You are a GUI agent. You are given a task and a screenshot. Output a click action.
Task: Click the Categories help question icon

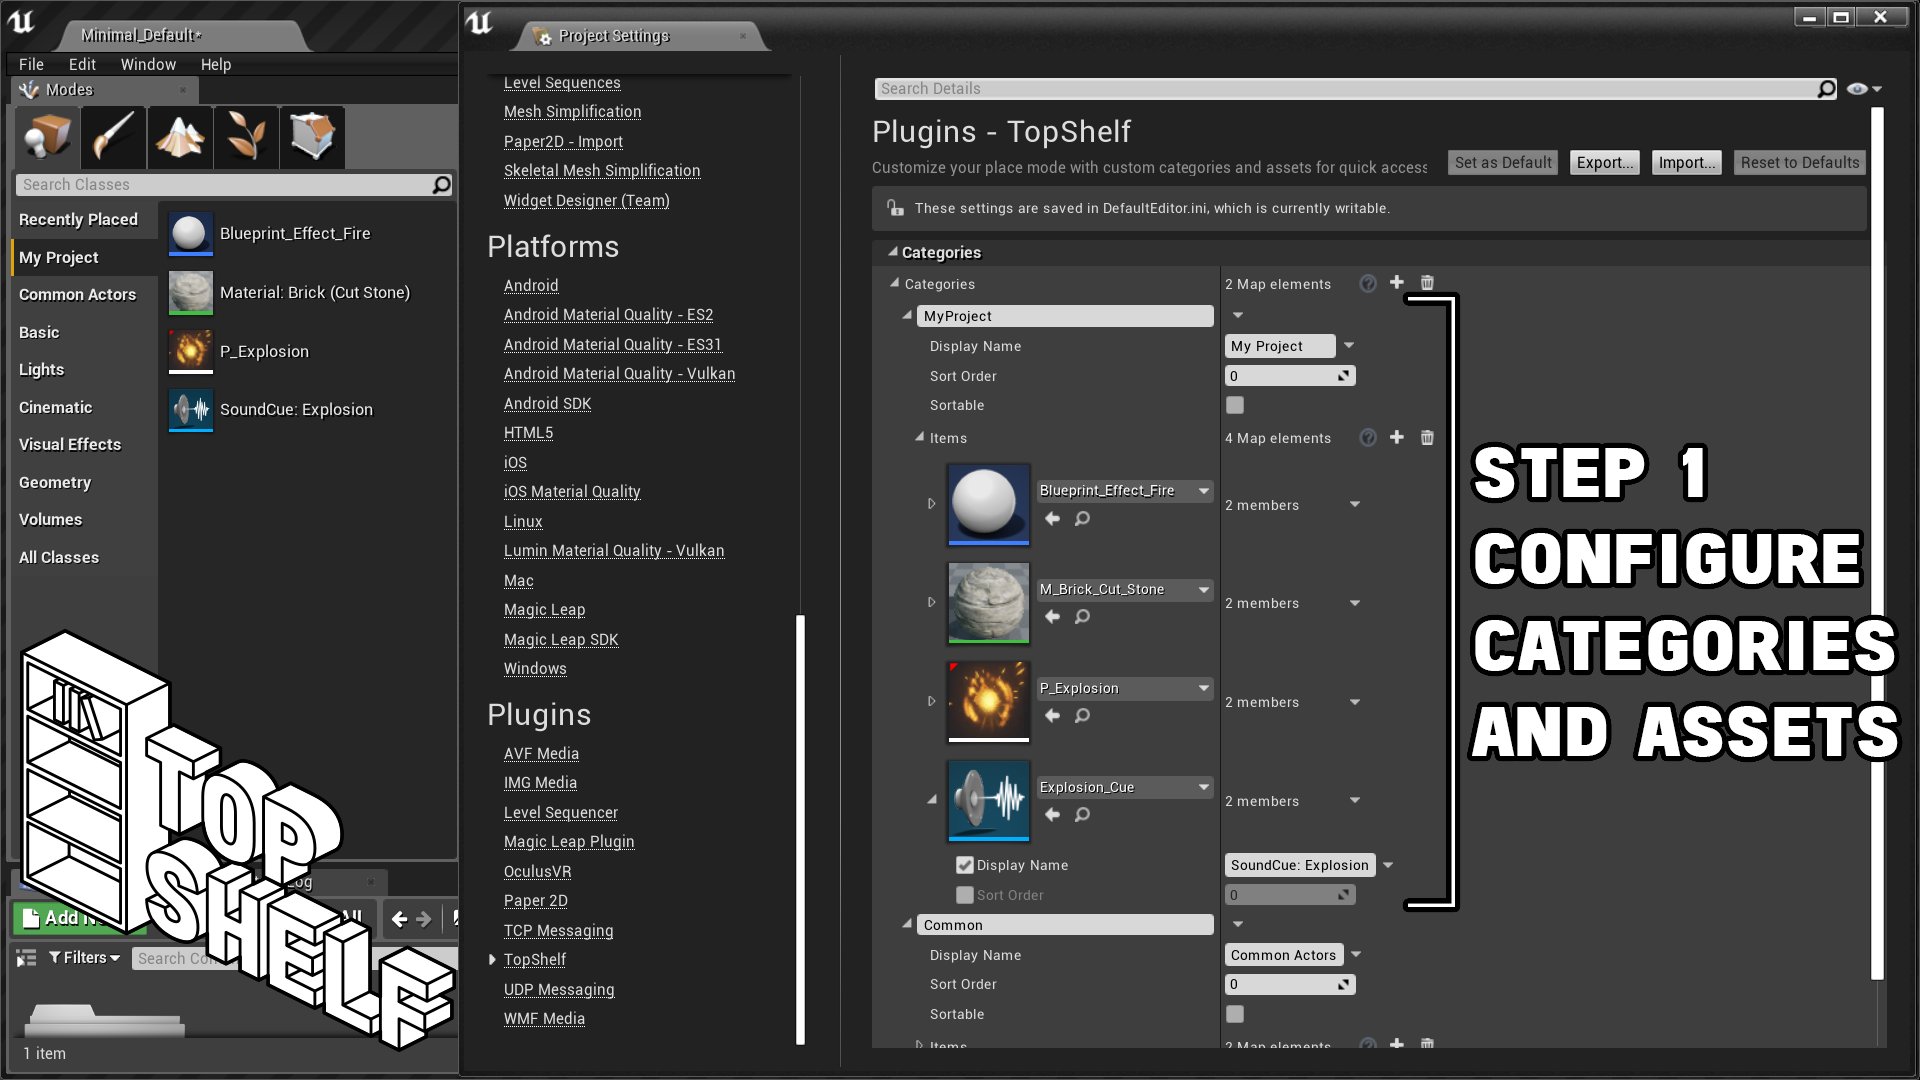pos(1368,283)
